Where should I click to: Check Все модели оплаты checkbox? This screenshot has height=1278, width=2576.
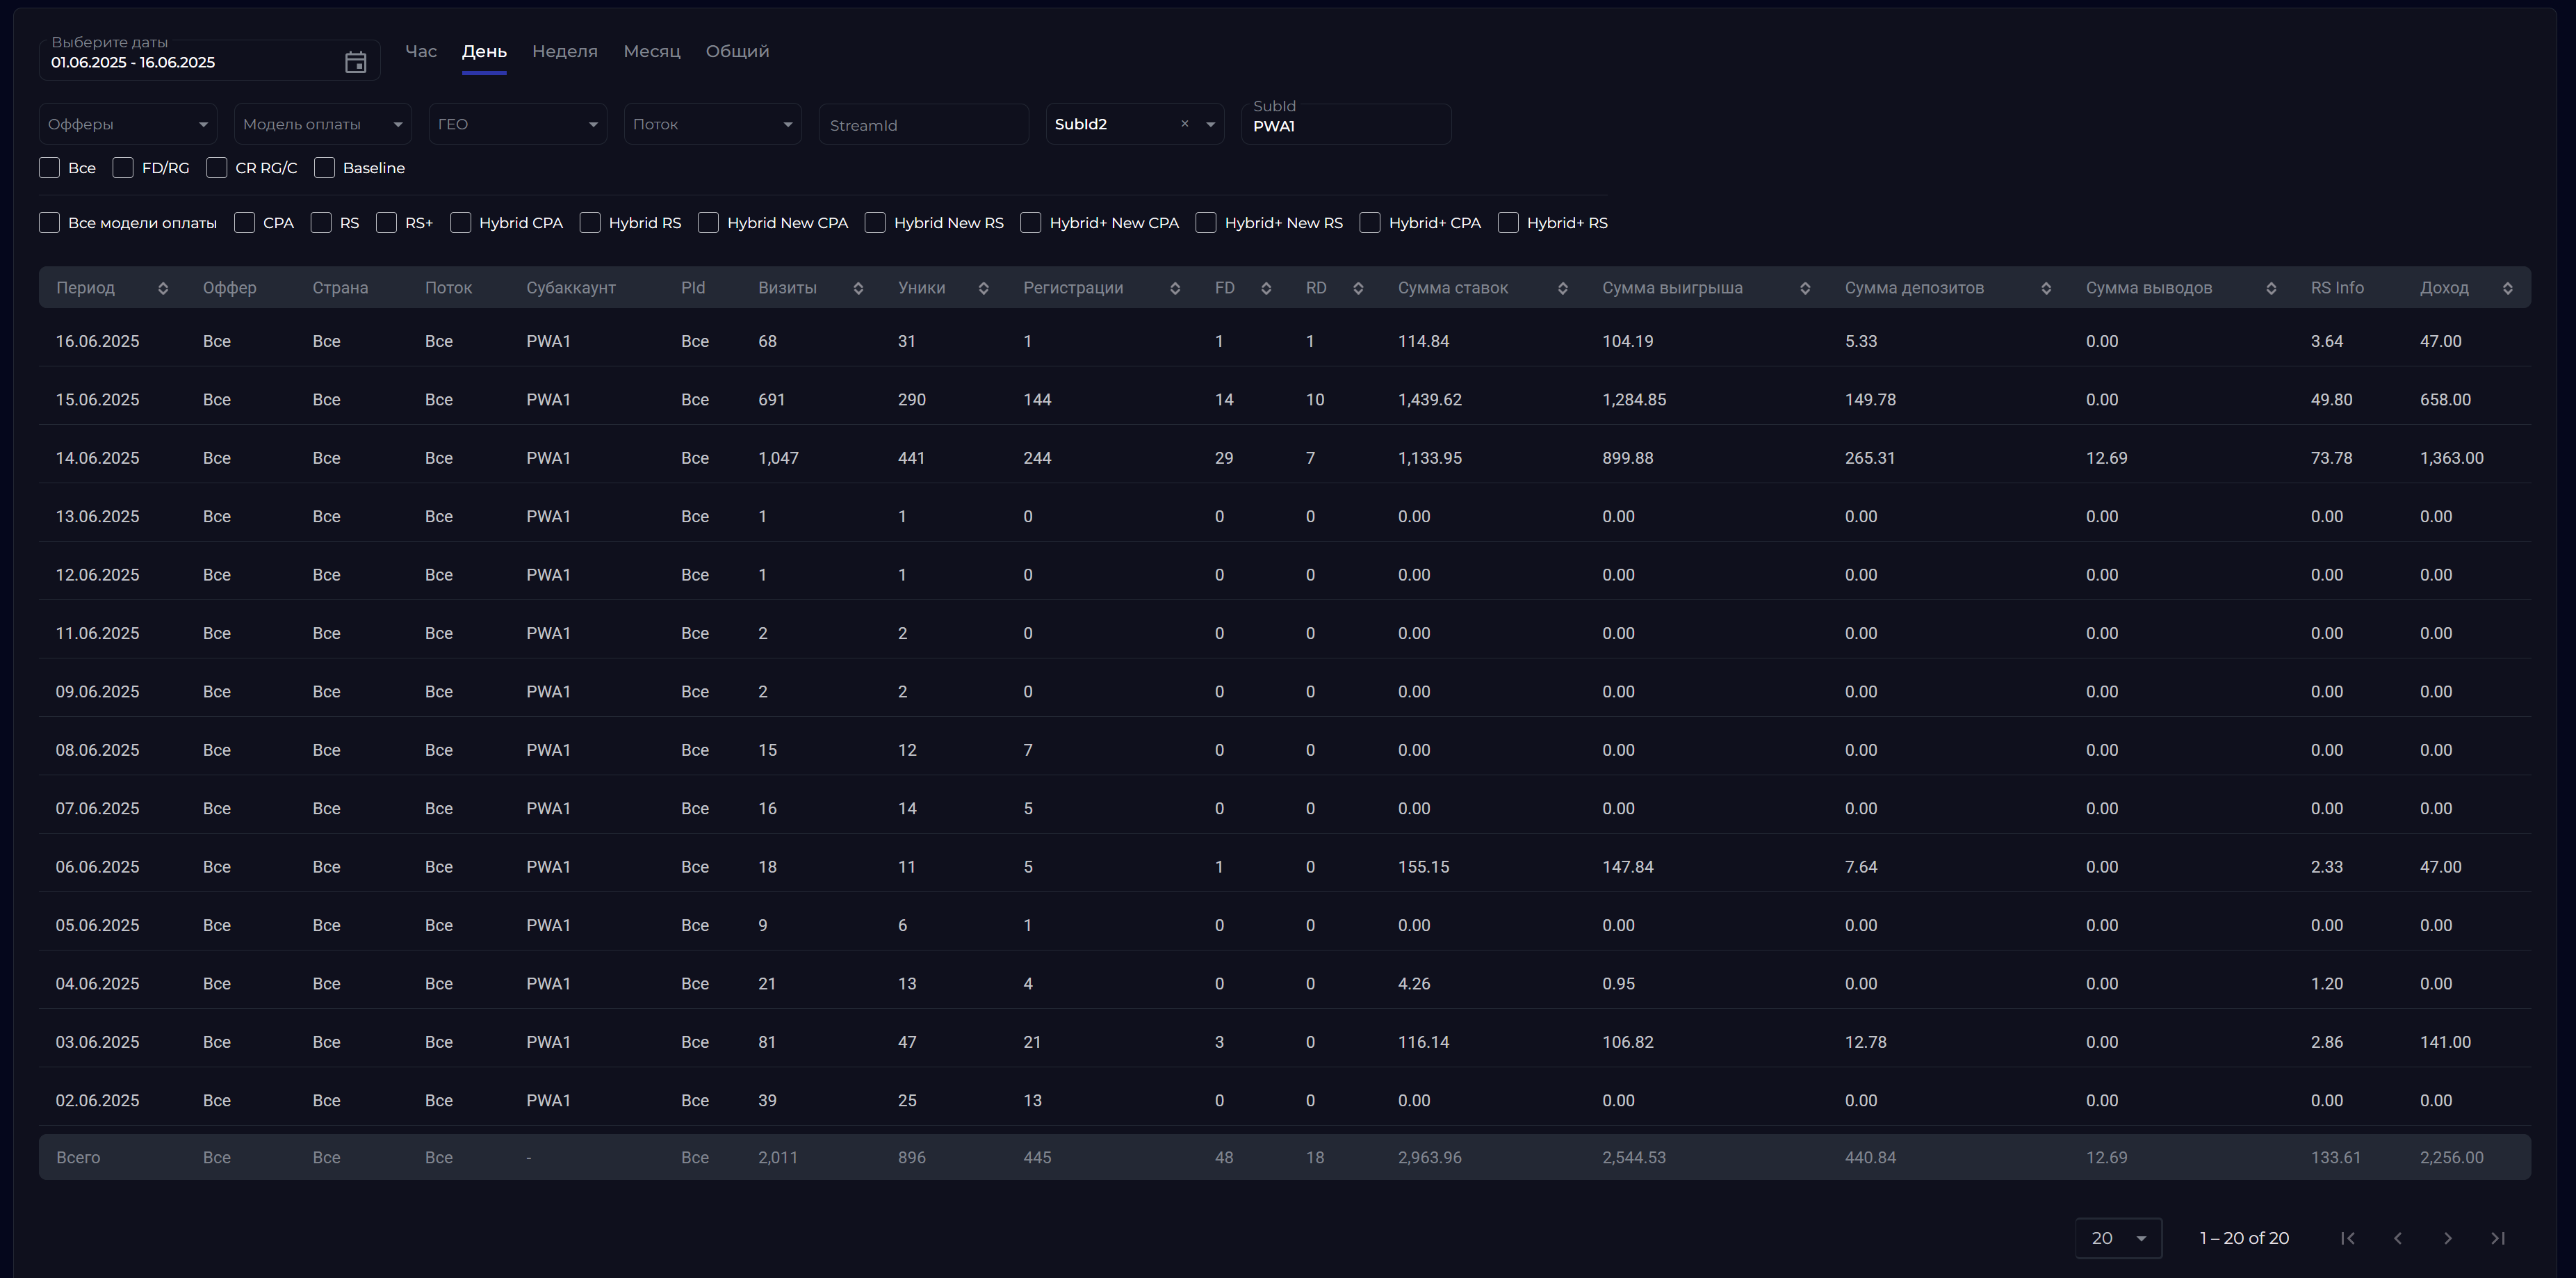click(49, 223)
